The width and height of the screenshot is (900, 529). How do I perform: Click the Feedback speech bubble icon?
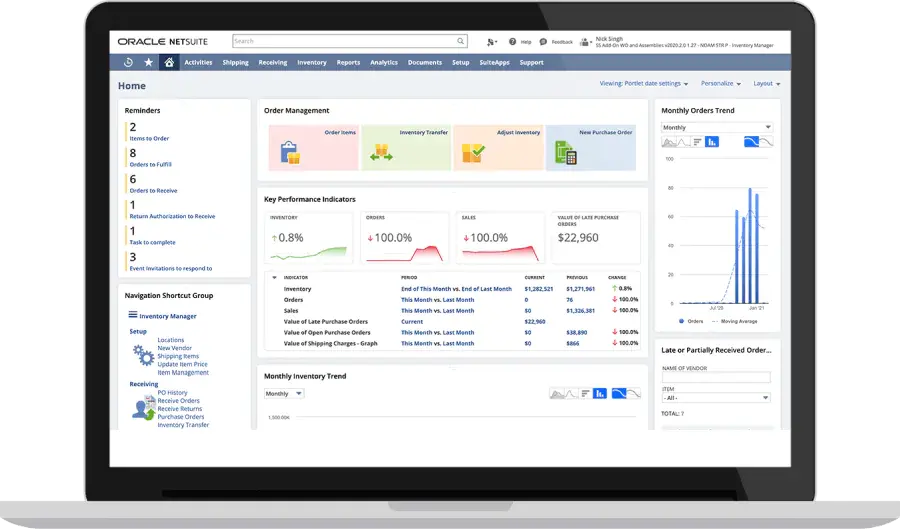pos(543,42)
